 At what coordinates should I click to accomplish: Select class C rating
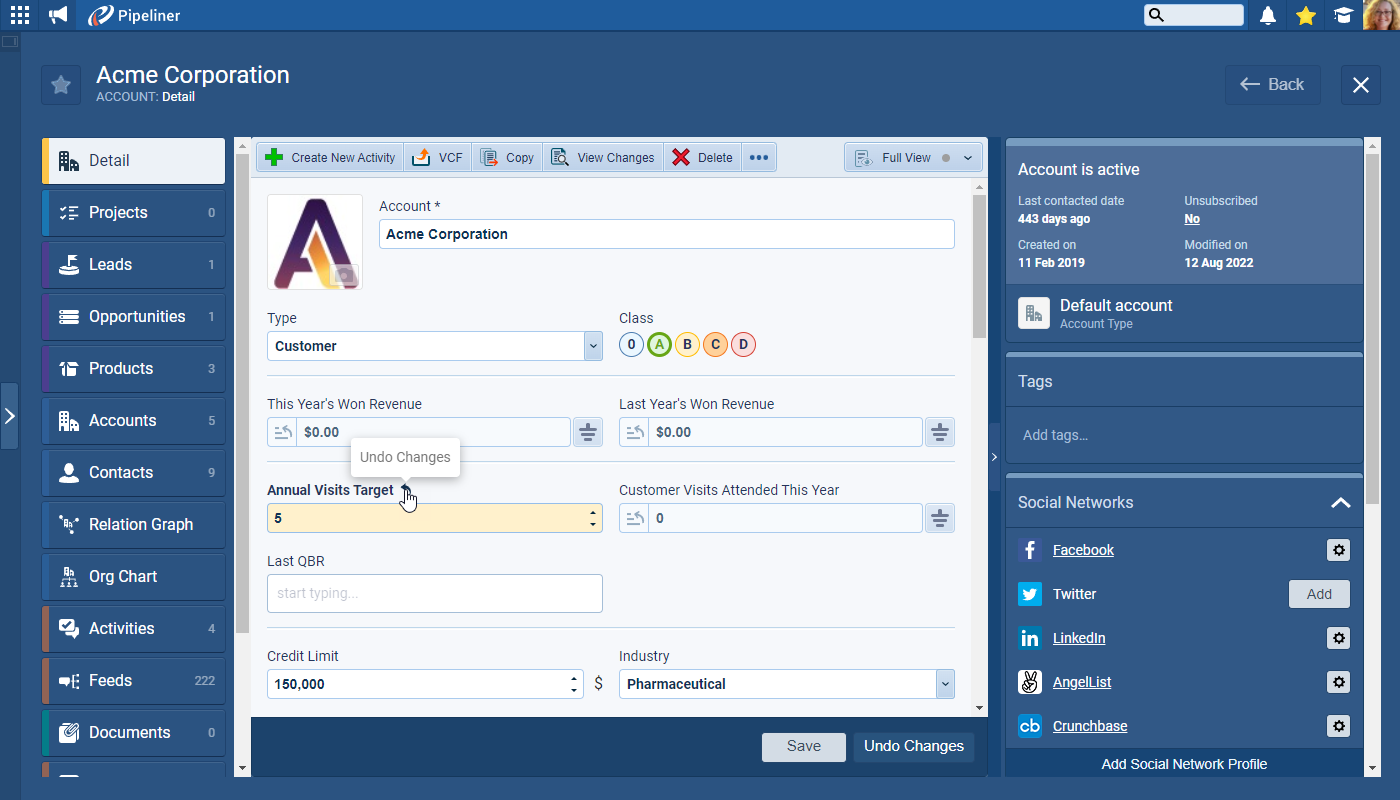pos(714,345)
